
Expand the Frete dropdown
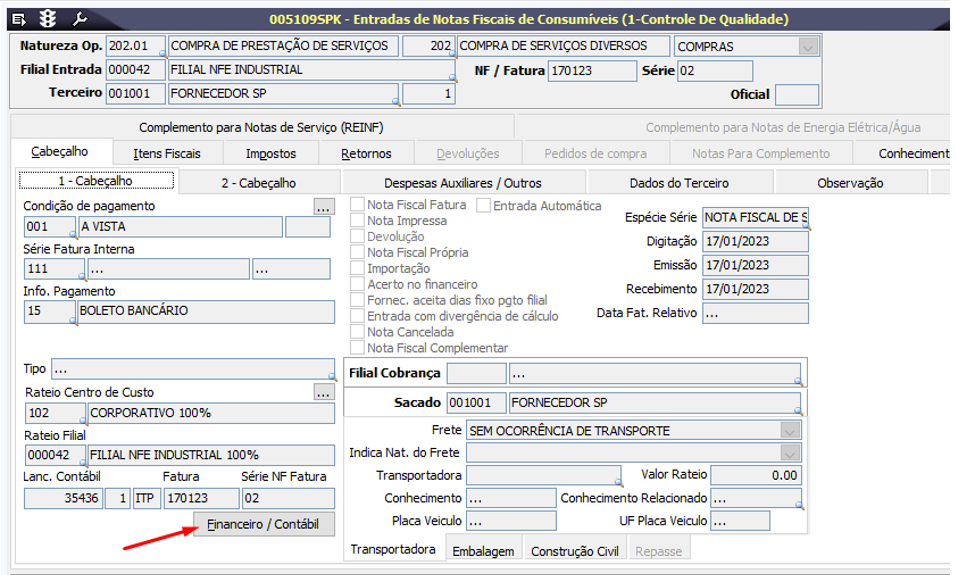(x=790, y=431)
